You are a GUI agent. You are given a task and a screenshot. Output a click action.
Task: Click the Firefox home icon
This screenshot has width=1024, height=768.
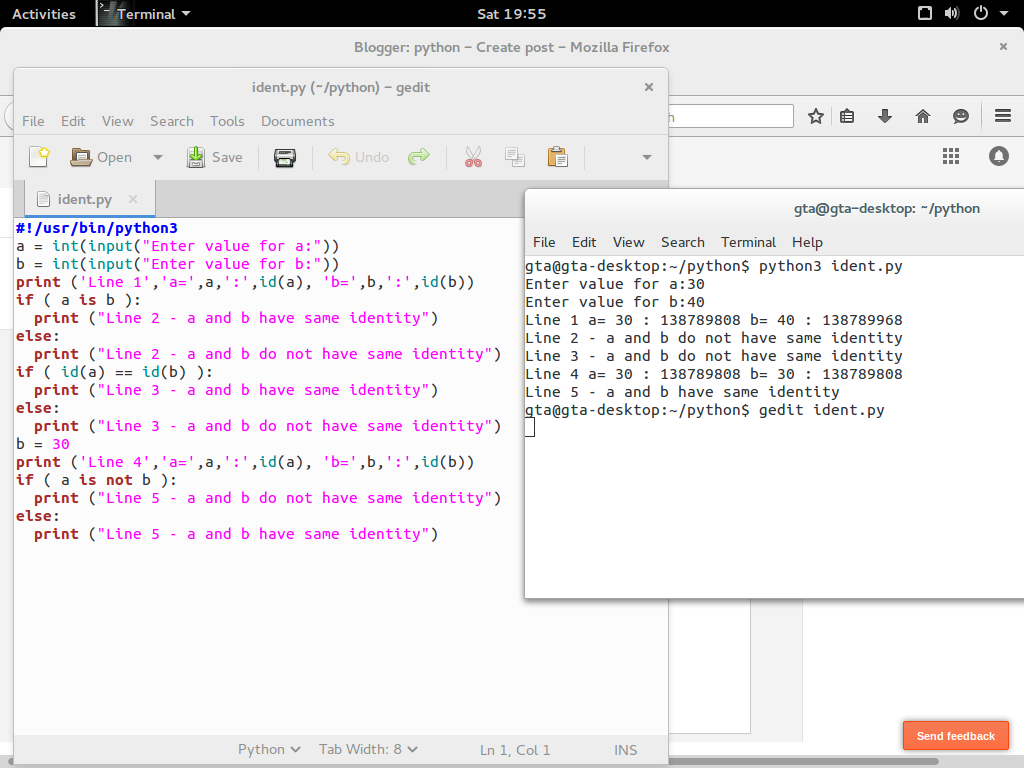923,116
